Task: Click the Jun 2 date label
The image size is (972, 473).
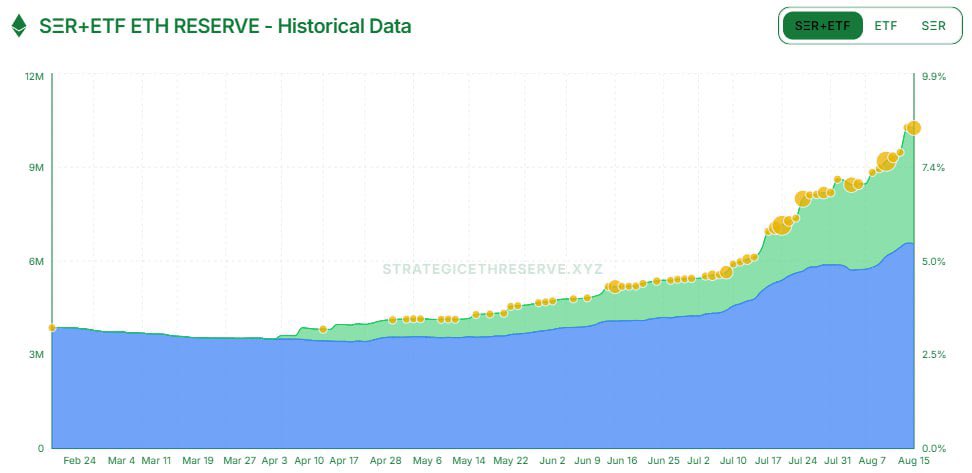Action: [552, 461]
